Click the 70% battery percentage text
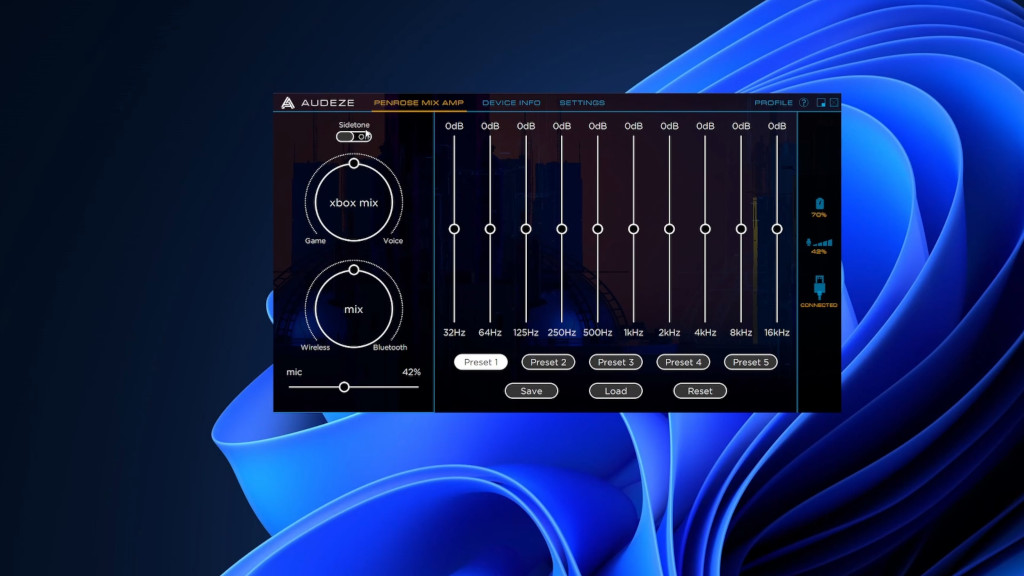Viewport: 1024px width, 576px height. pyautogui.click(x=819, y=215)
